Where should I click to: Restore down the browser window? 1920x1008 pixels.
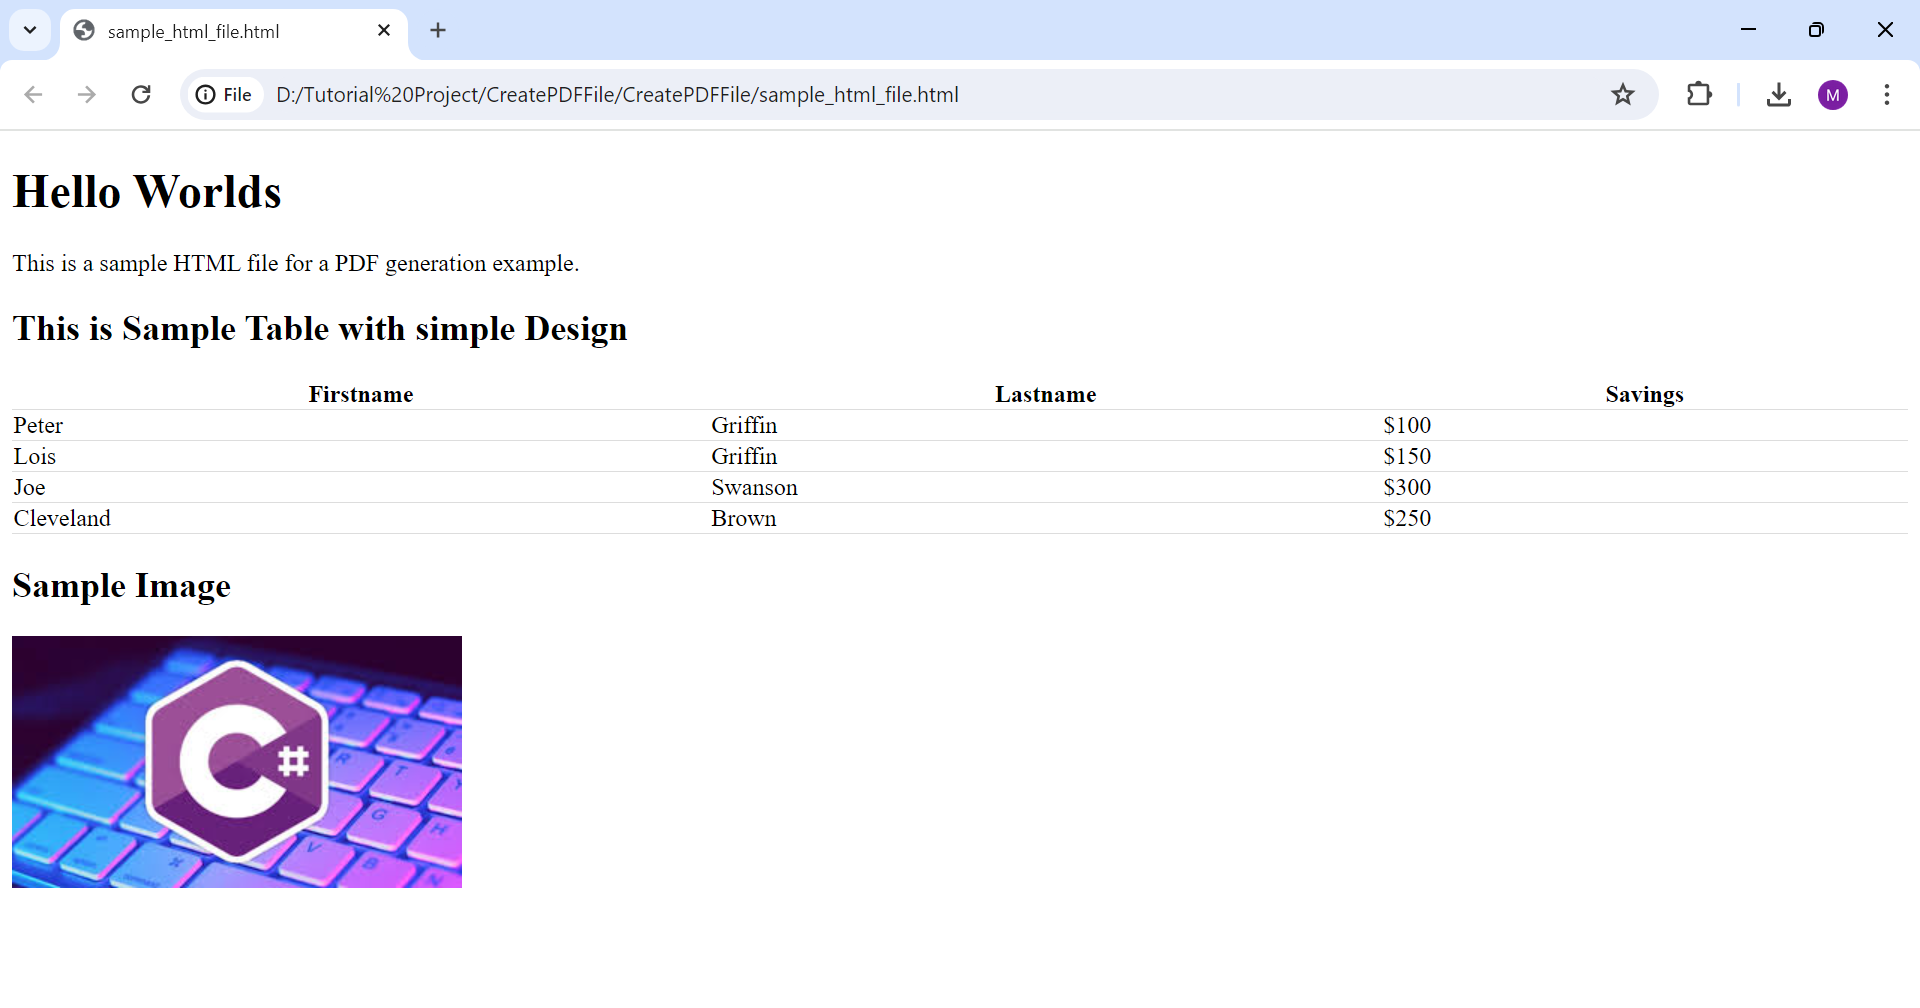tap(1816, 30)
